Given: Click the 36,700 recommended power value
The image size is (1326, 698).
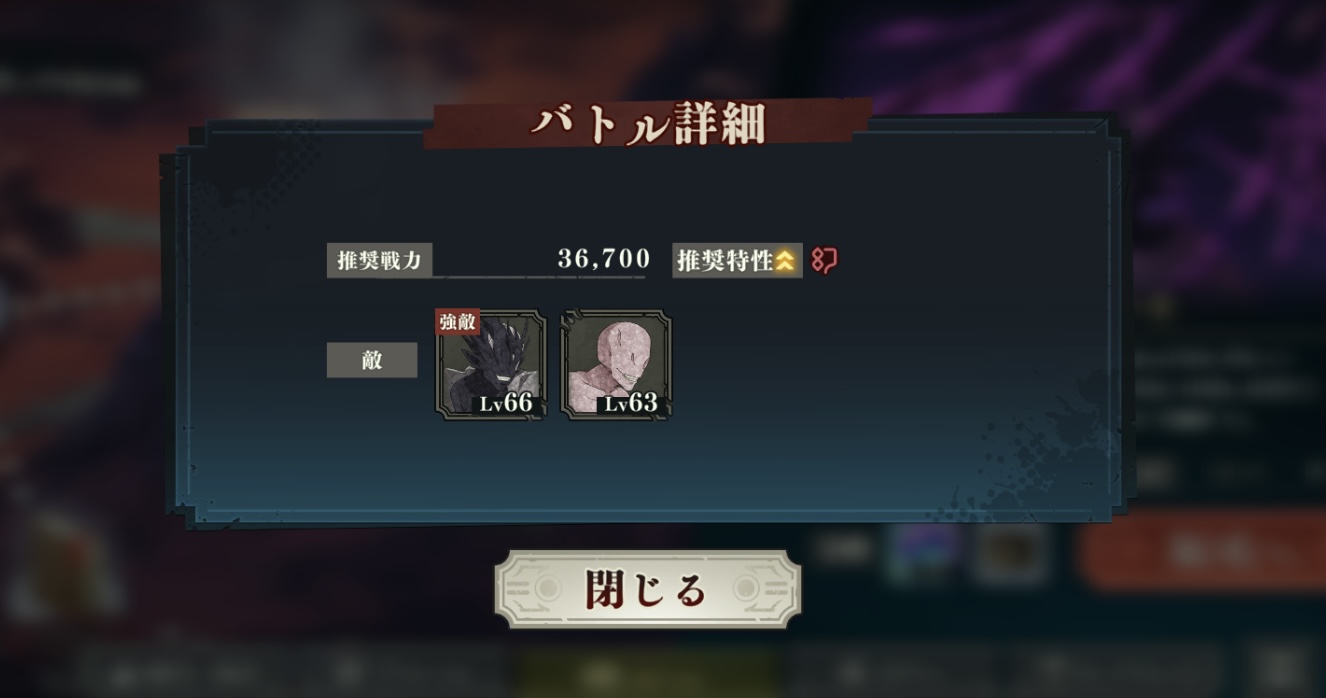Looking at the screenshot, I should click(604, 259).
